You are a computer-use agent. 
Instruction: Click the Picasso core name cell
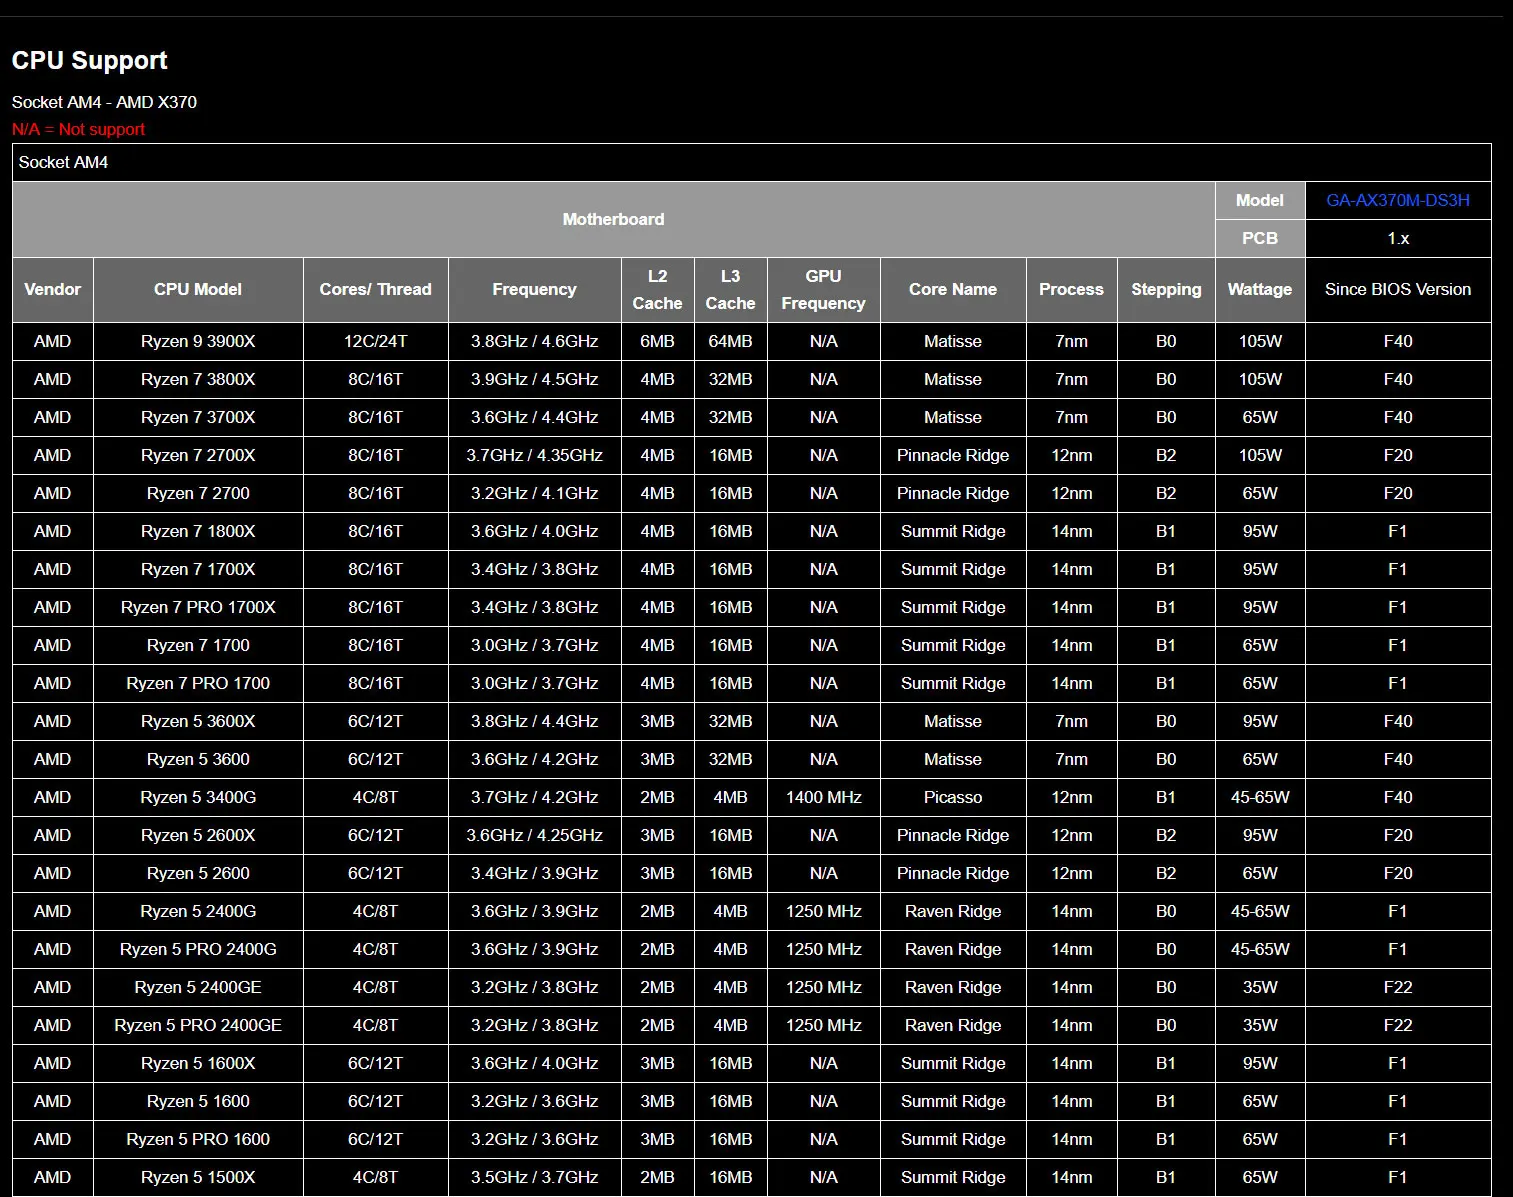coord(953,797)
